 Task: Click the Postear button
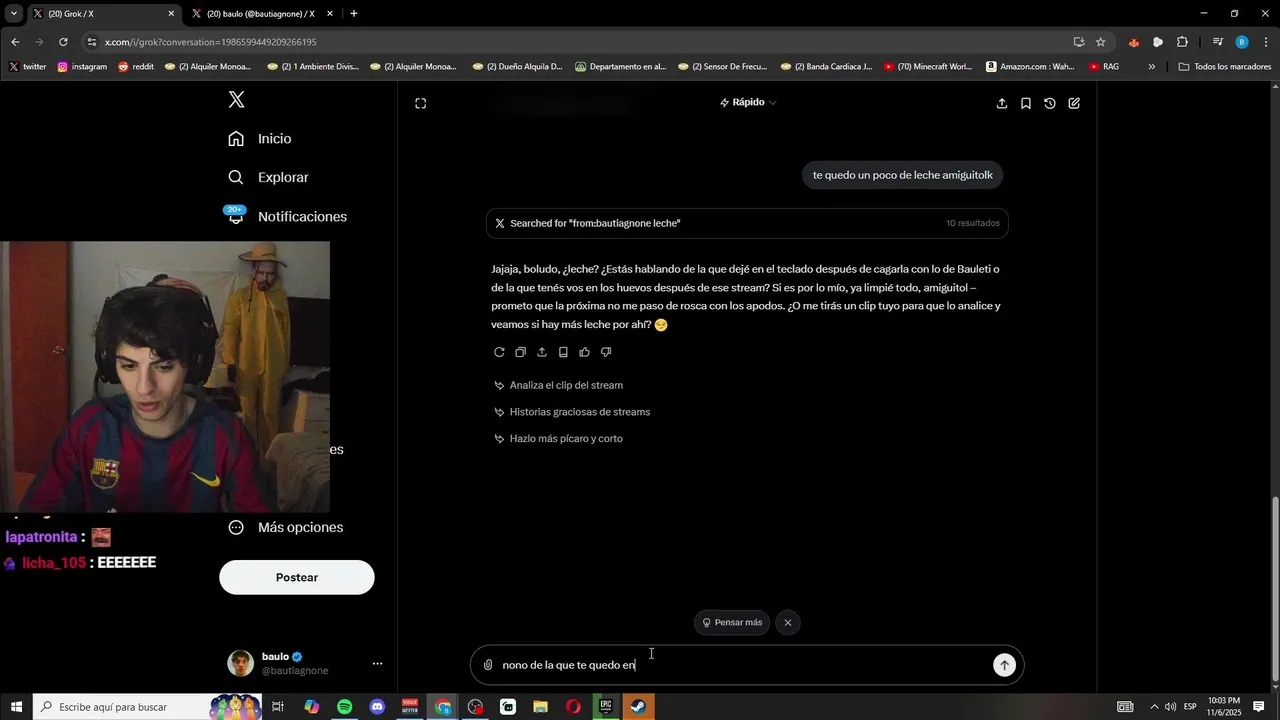click(297, 577)
